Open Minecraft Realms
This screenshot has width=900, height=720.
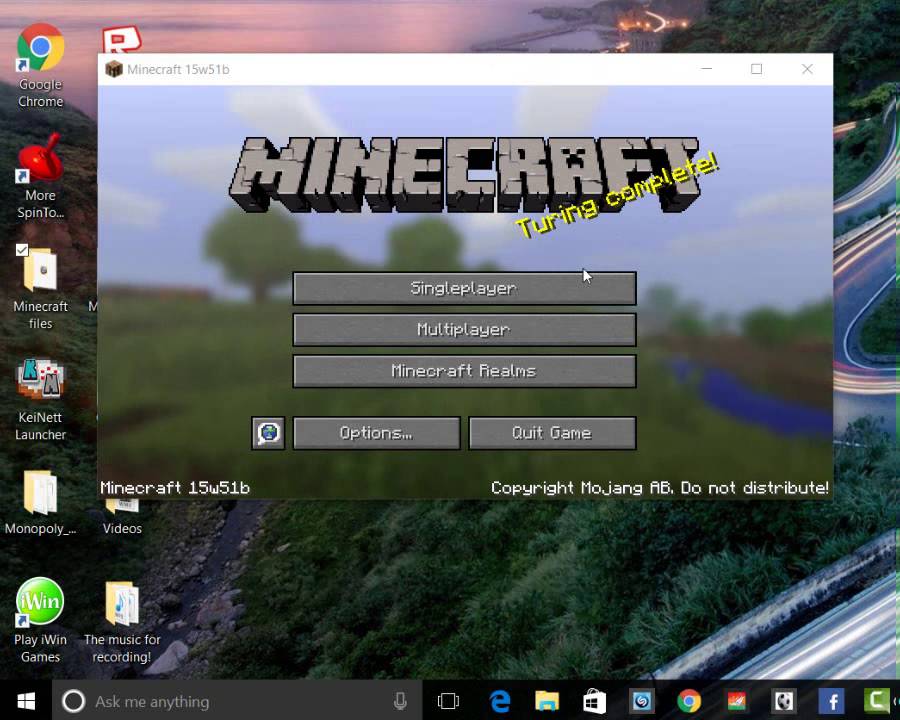click(464, 371)
